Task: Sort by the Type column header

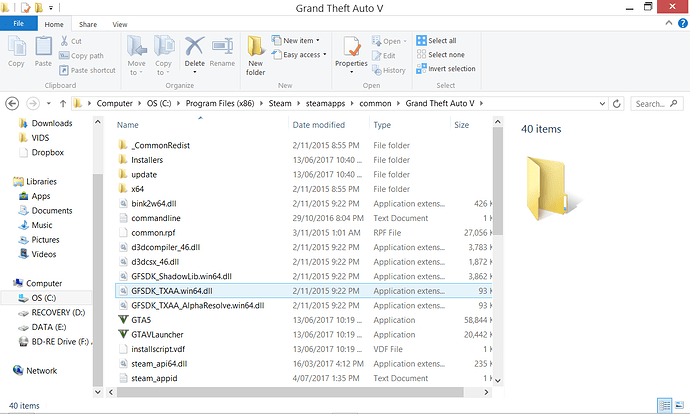Action: [382, 125]
